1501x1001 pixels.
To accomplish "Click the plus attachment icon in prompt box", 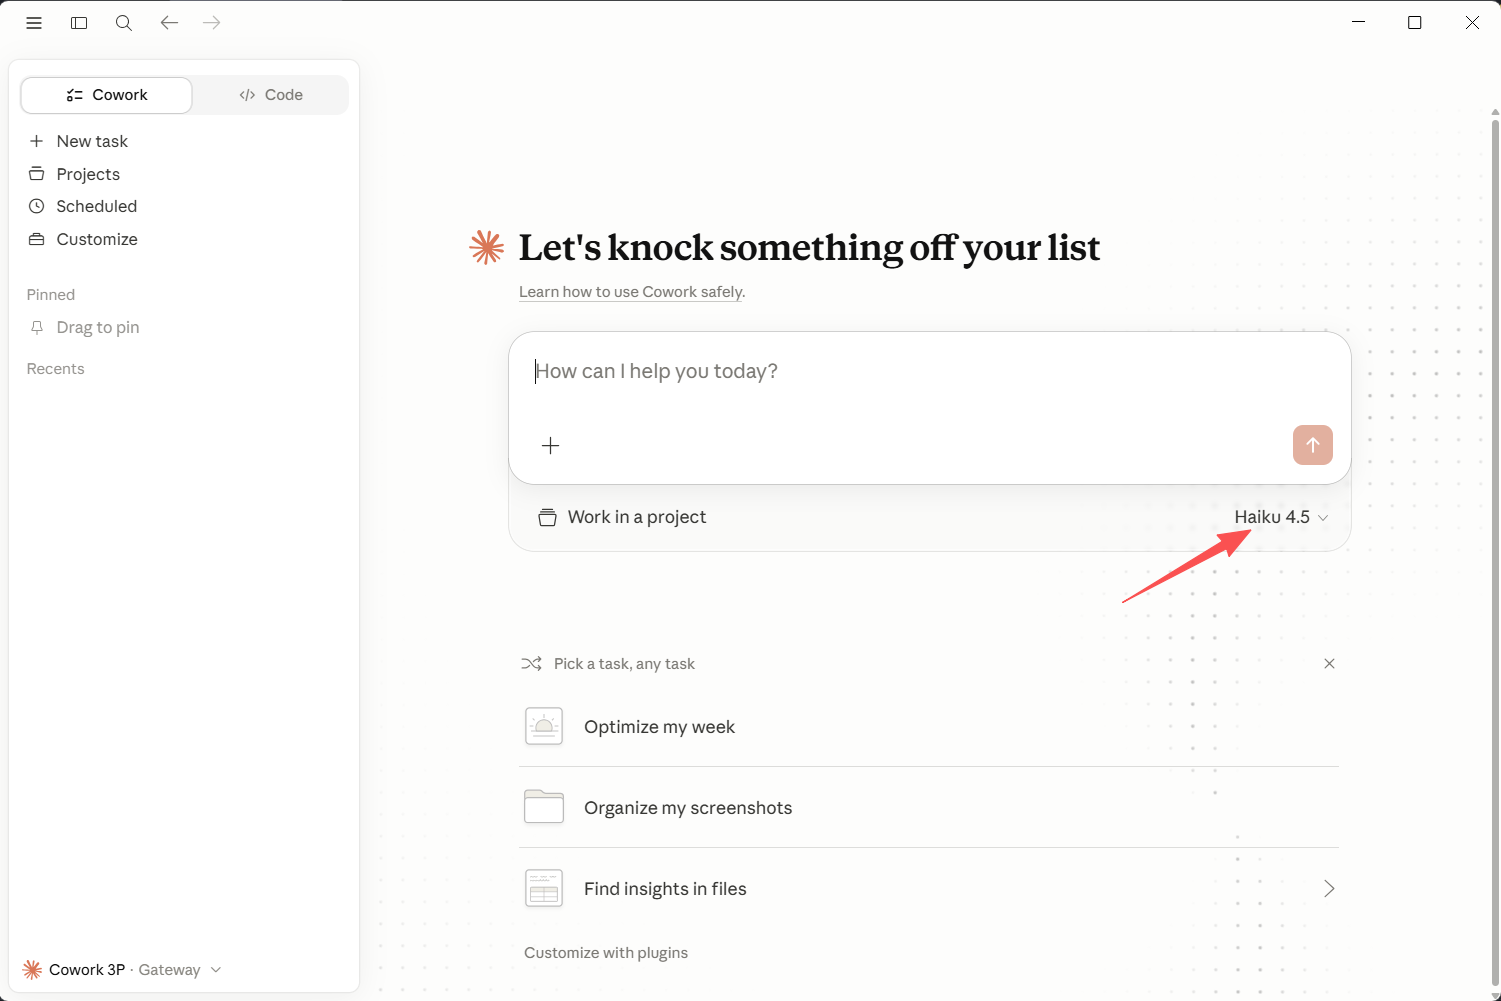I will [550, 445].
